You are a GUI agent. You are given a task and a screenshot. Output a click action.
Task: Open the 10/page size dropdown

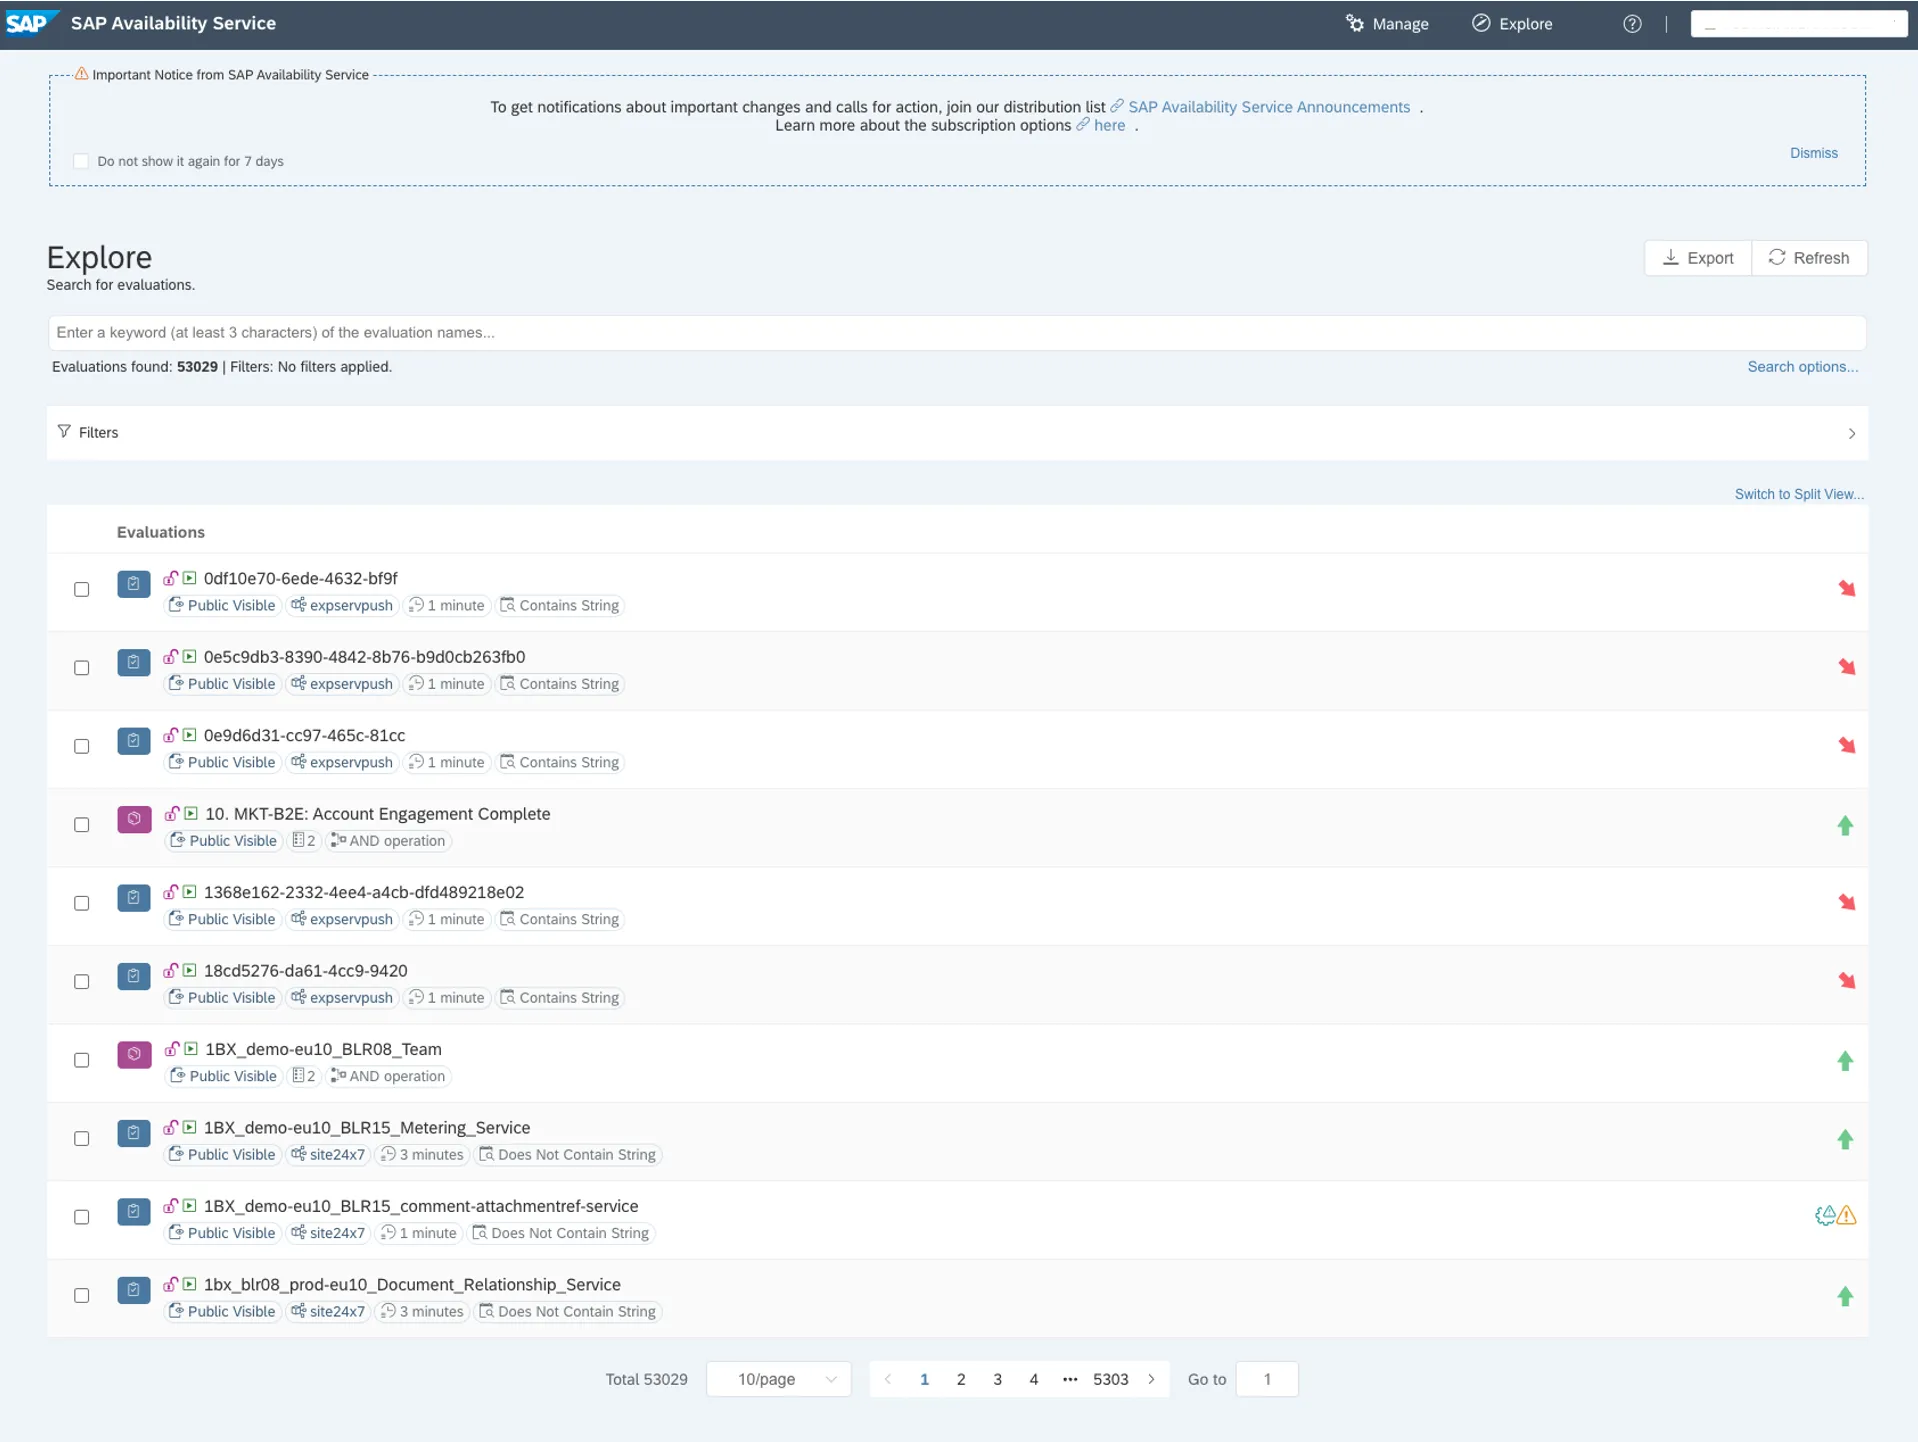click(778, 1379)
